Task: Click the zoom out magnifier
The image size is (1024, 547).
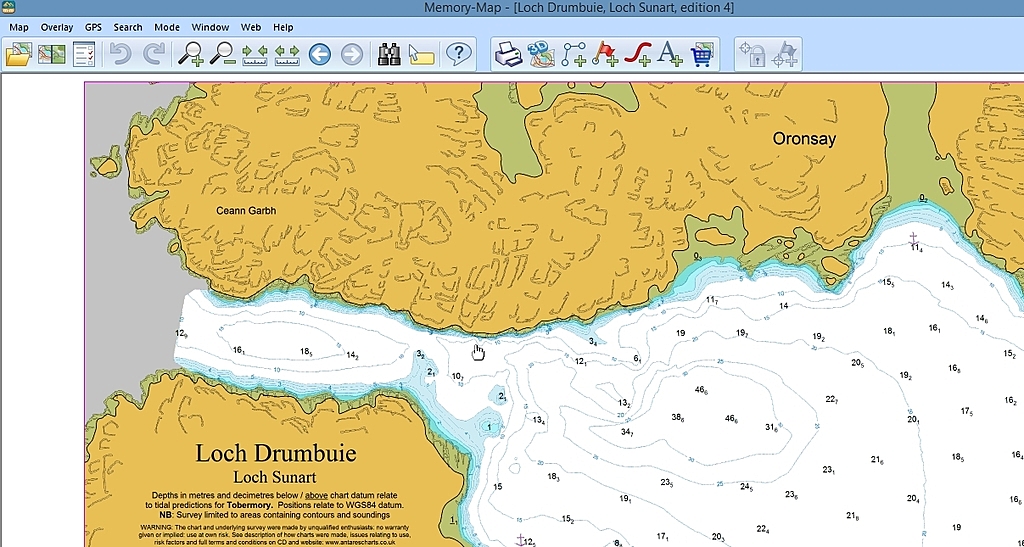Action: tap(222, 54)
